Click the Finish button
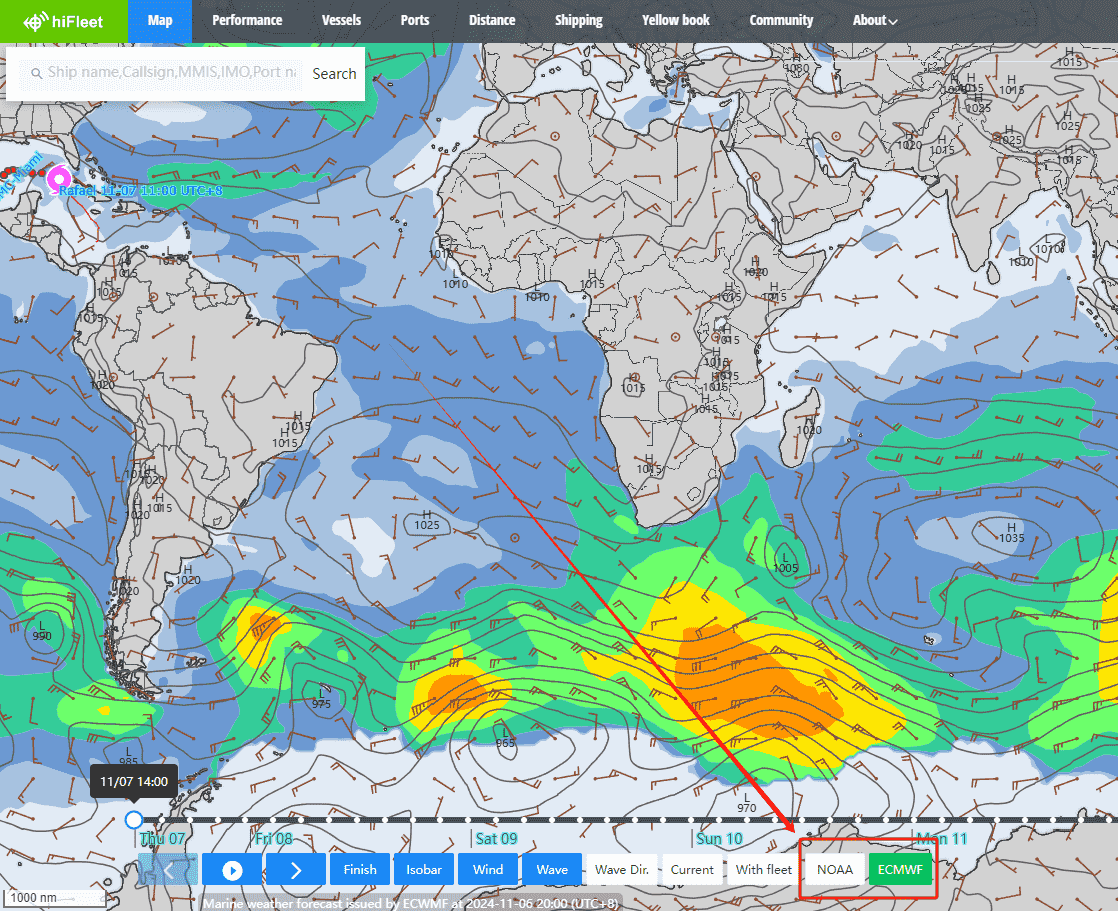1118x911 pixels. coord(360,870)
